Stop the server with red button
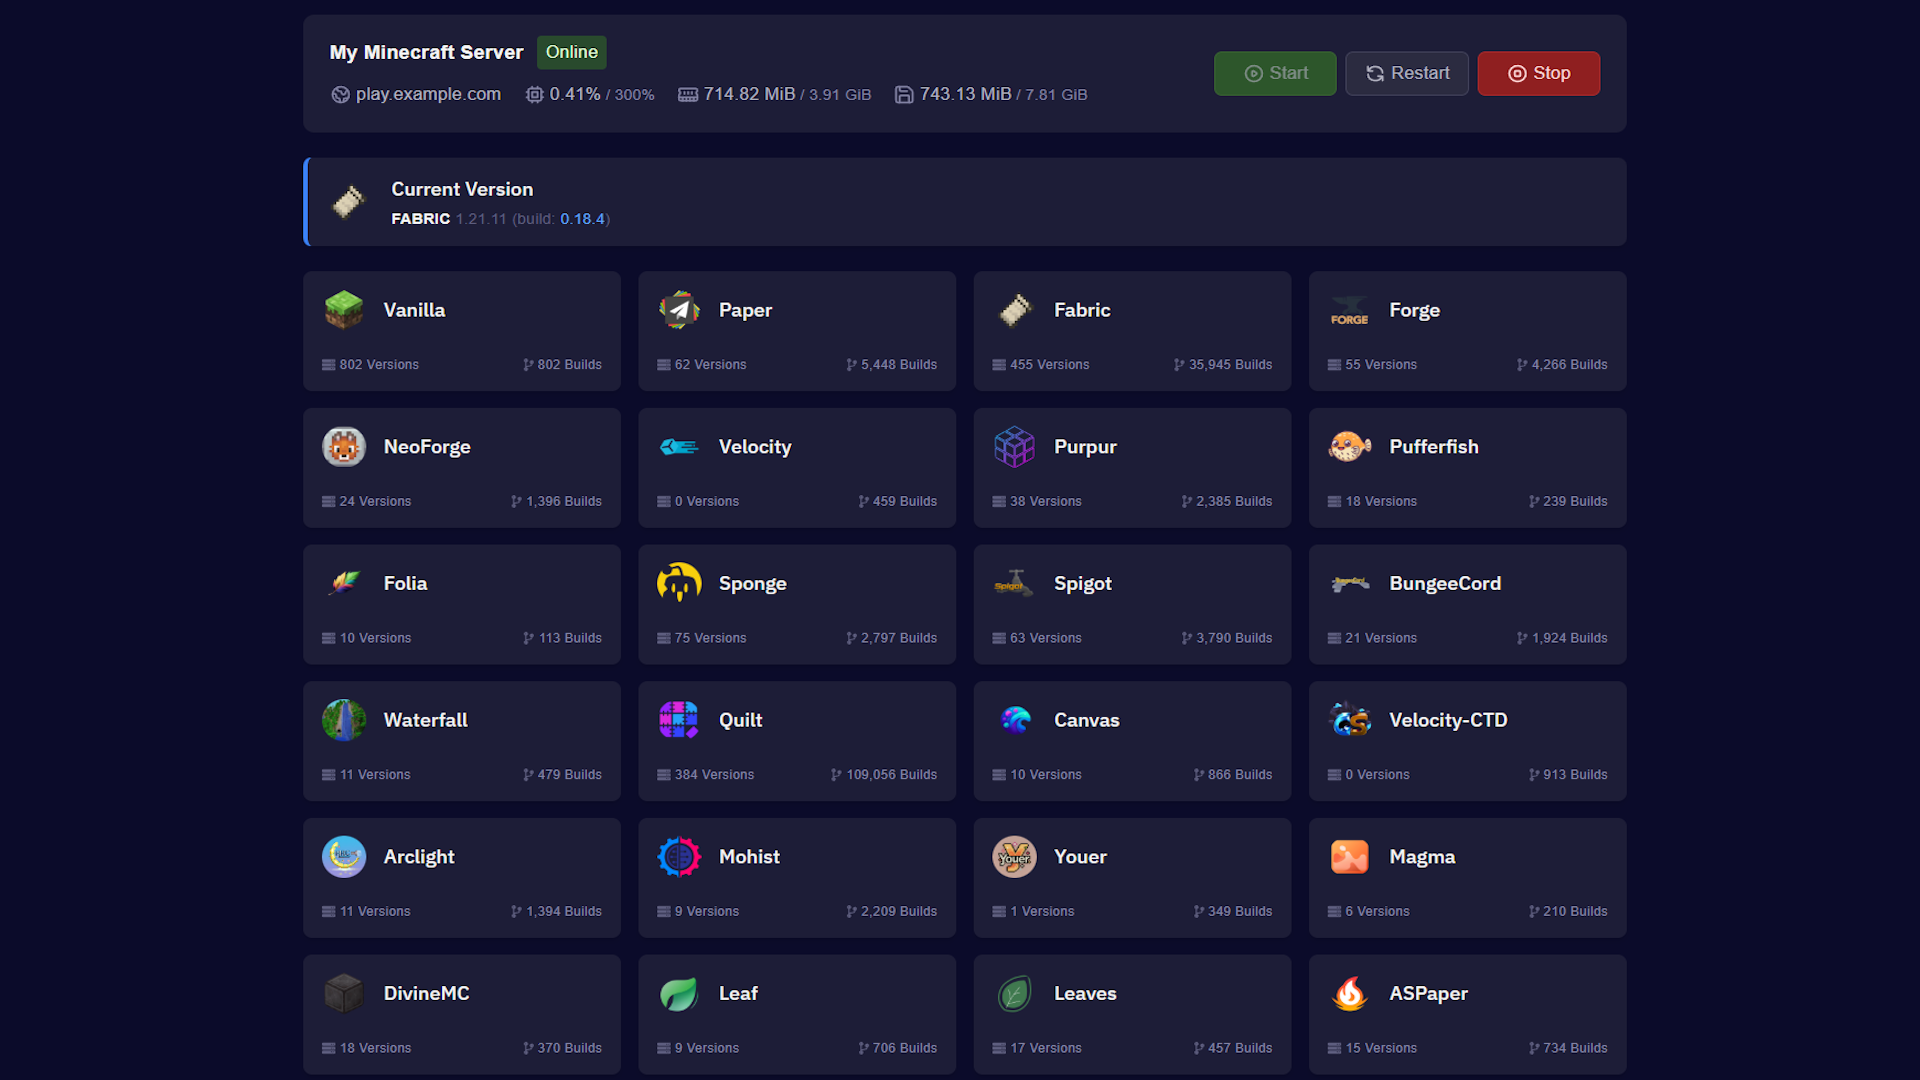Image resolution: width=1920 pixels, height=1080 pixels. [x=1539, y=73]
